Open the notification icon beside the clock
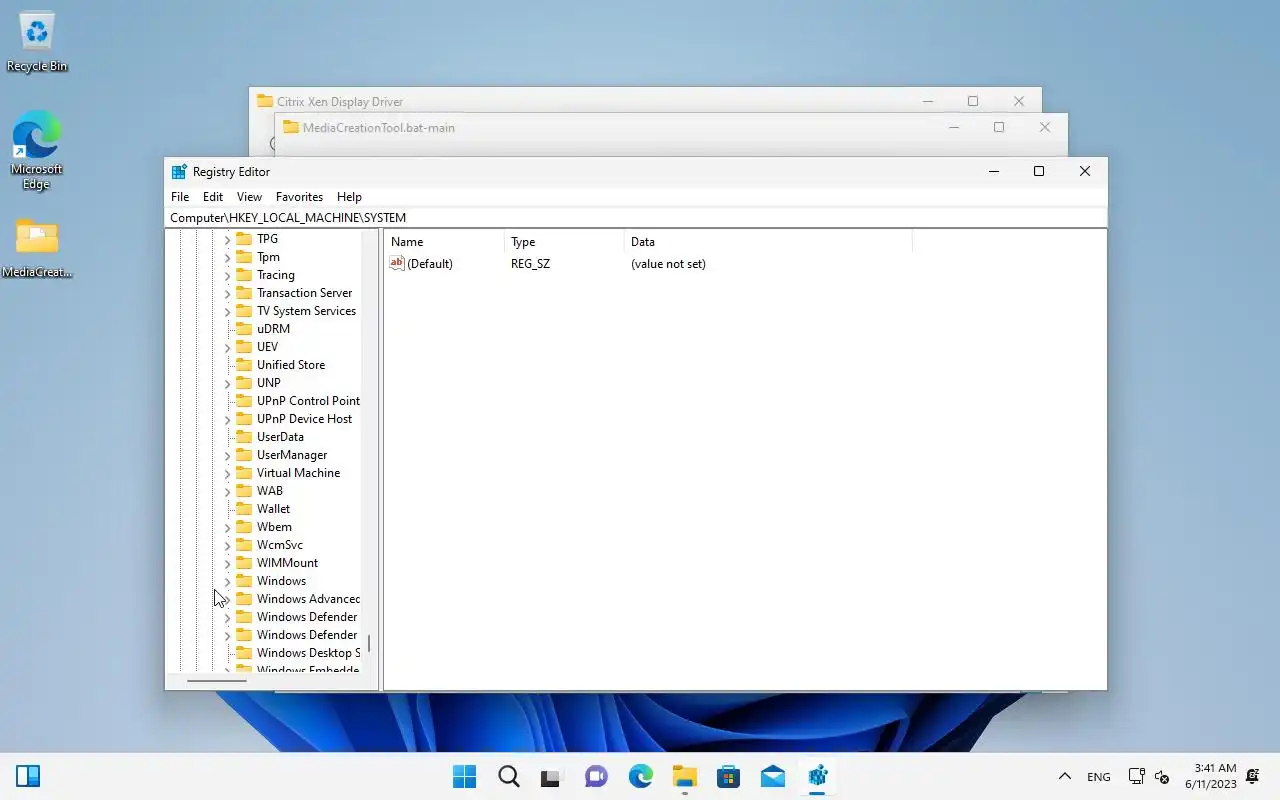Screen dimensions: 1280x800 (x=1253, y=776)
